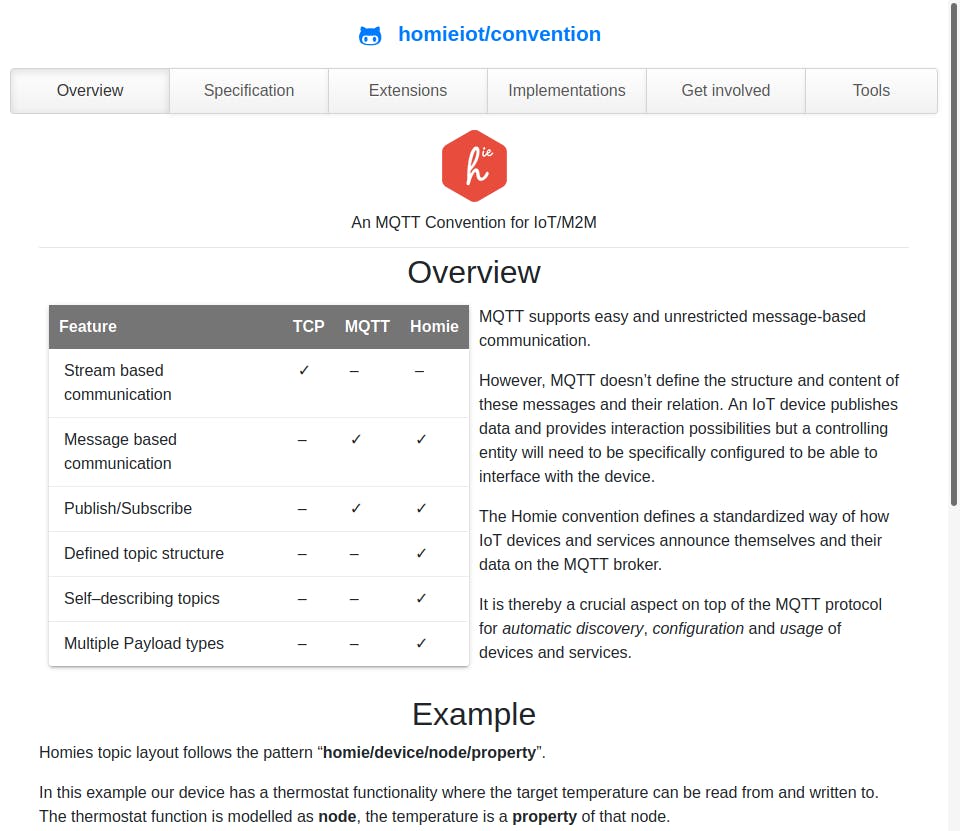Image resolution: width=960 pixels, height=831 pixels.
Task: Click the TCP column header
Action: point(308,327)
